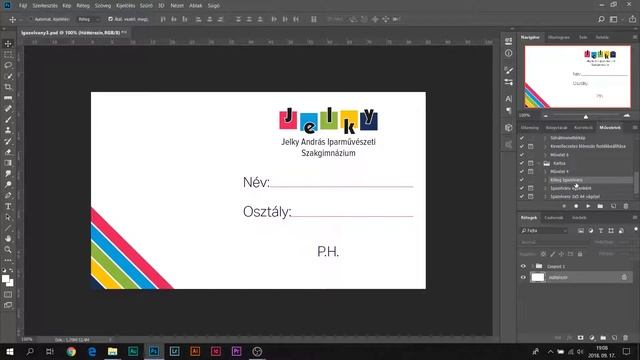Select the Eraser tool
The image size is (640, 360).
click(8, 152)
